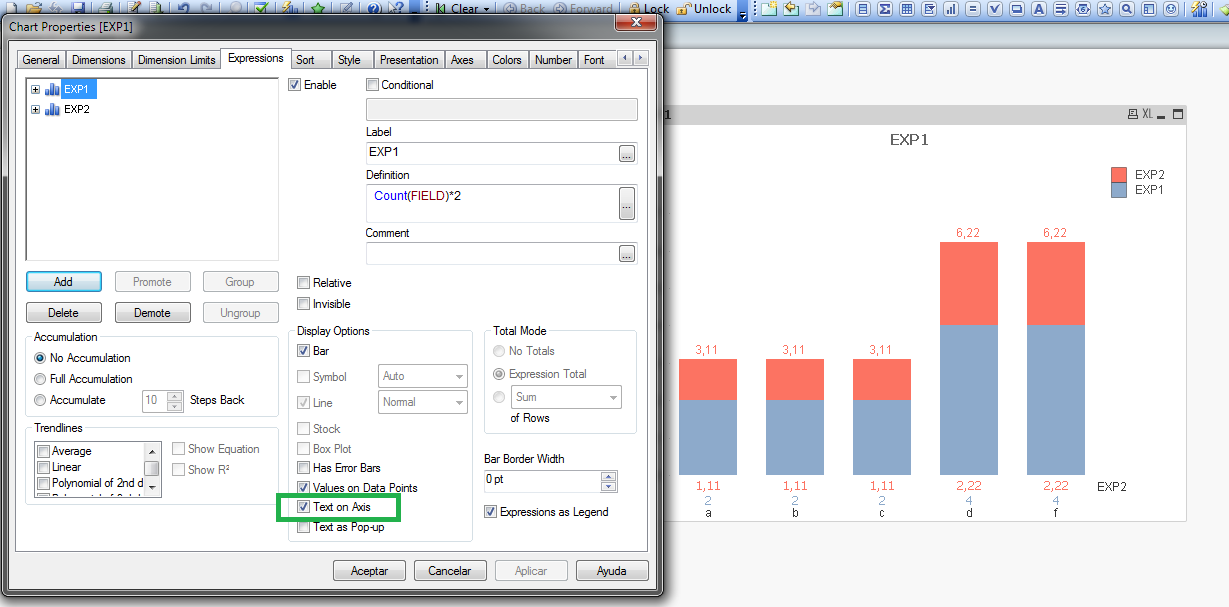1229x607 pixels.
Task: Click the Add Sheet toolbar icon
Action: tap(769, 9)
